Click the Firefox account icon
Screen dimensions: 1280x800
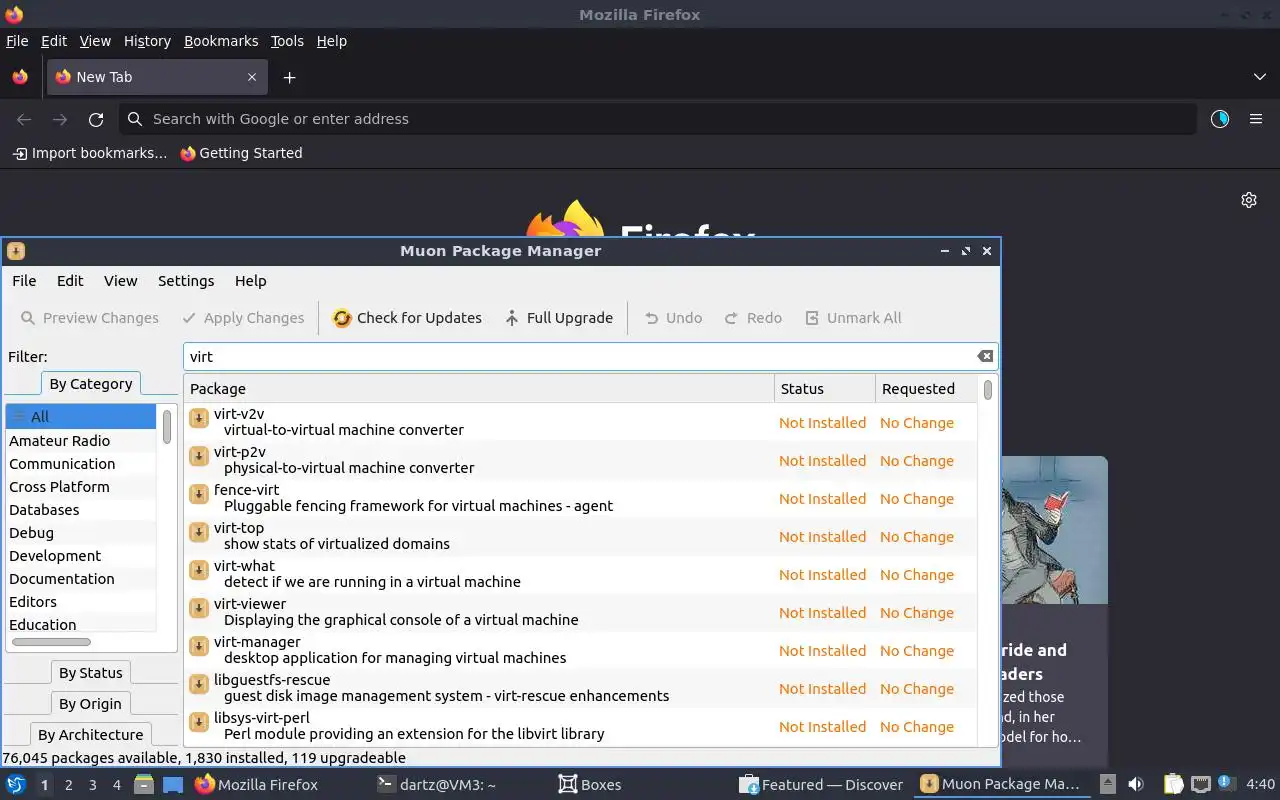(1220, 119)
